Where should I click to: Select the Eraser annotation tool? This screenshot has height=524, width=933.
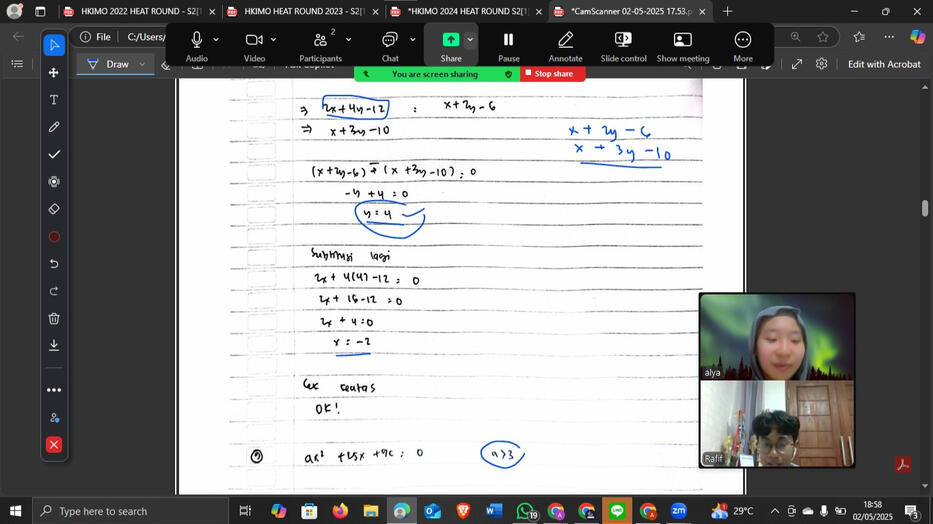[54, 209]
